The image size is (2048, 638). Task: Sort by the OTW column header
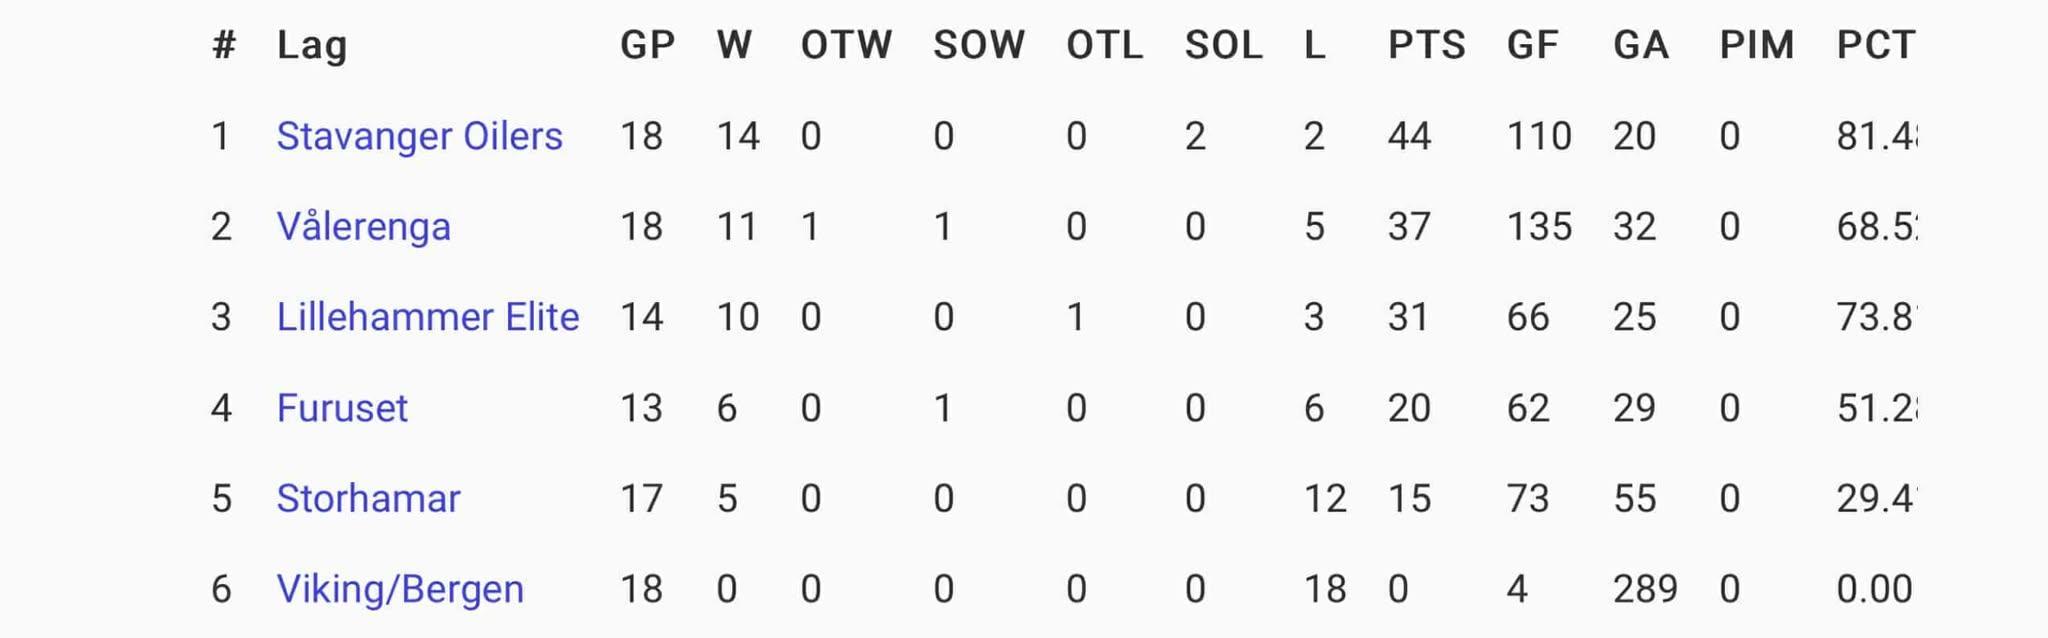click(846, 45)
